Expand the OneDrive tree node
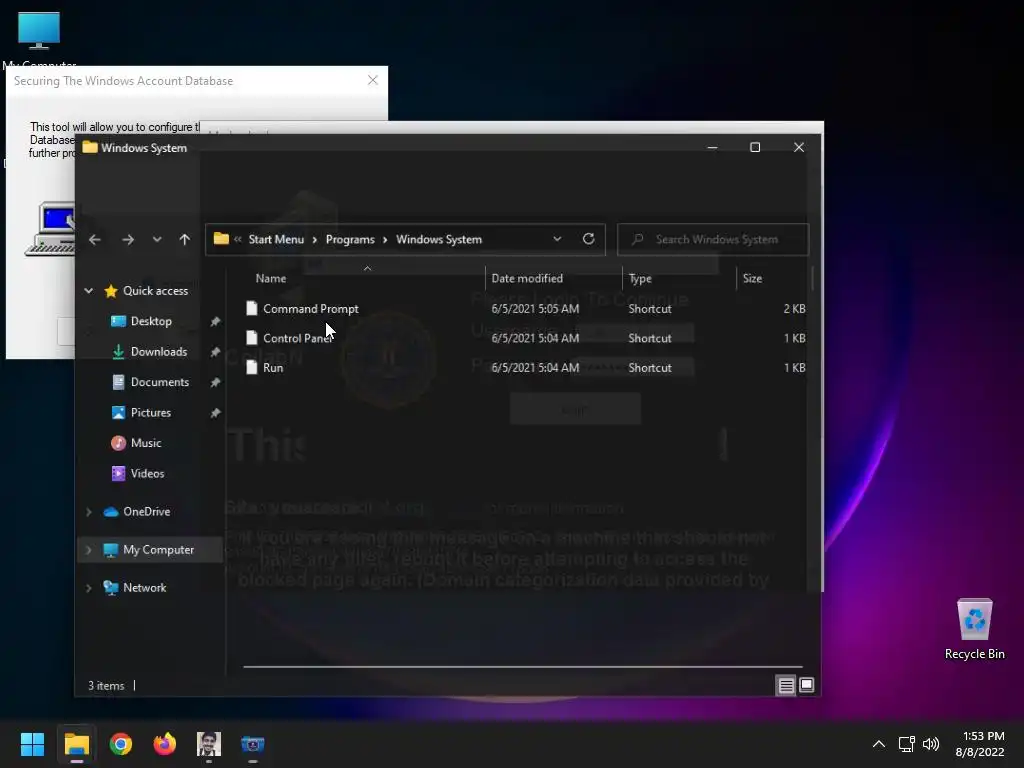This screenshot has width=1024, height=768. click(89, 512)
